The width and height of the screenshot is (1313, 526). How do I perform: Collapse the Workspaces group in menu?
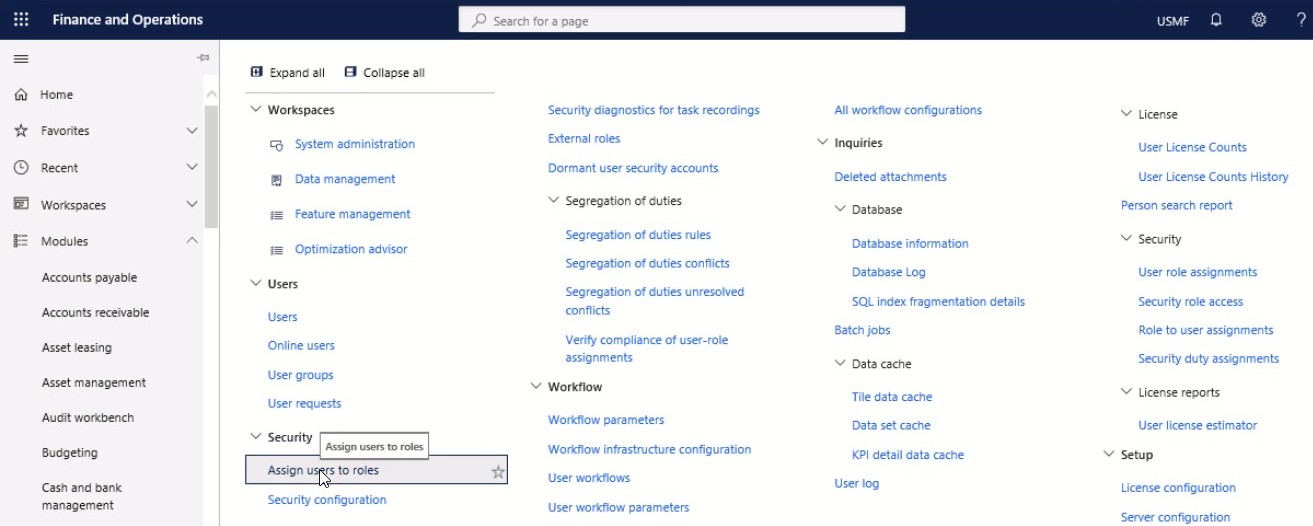(x=256, y=110)
